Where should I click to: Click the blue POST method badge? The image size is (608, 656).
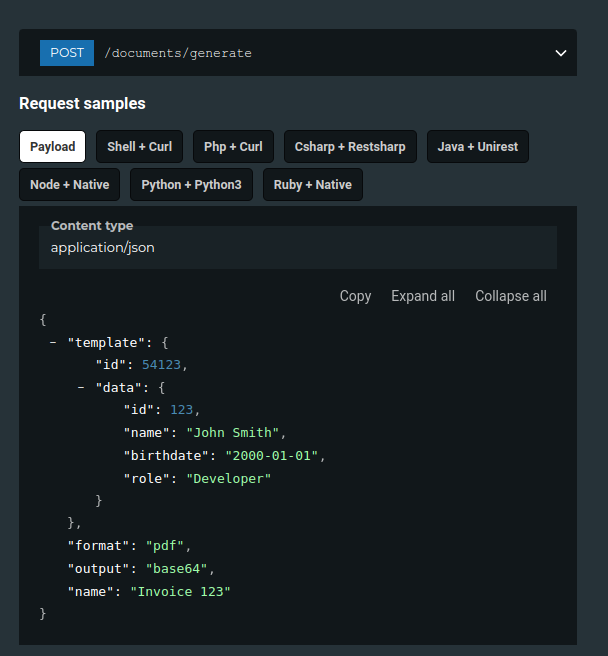(x=67, y=53)
